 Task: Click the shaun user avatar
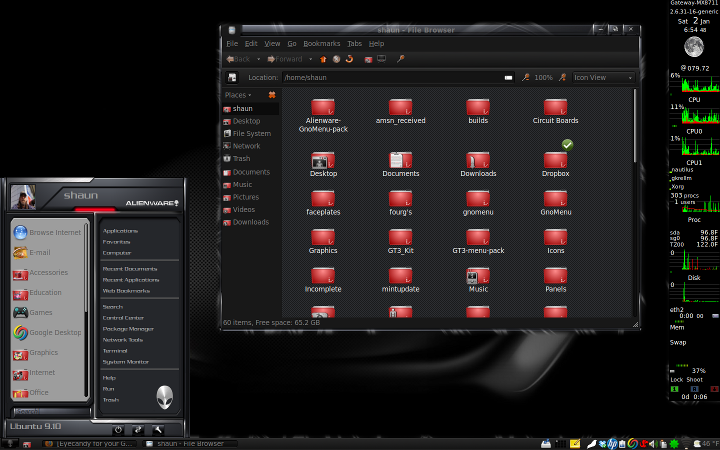pyautogui.click(x=23, y=197)
